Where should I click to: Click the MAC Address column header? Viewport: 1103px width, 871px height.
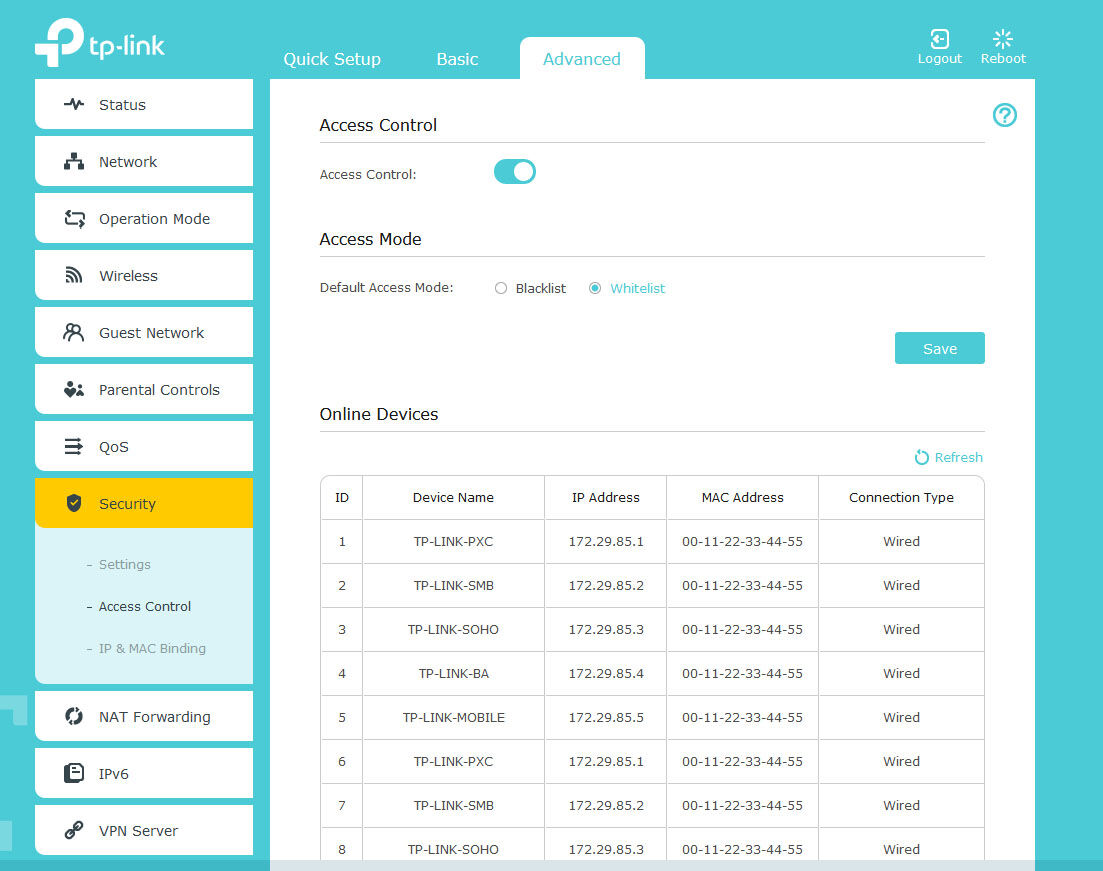tap(742, 497)
